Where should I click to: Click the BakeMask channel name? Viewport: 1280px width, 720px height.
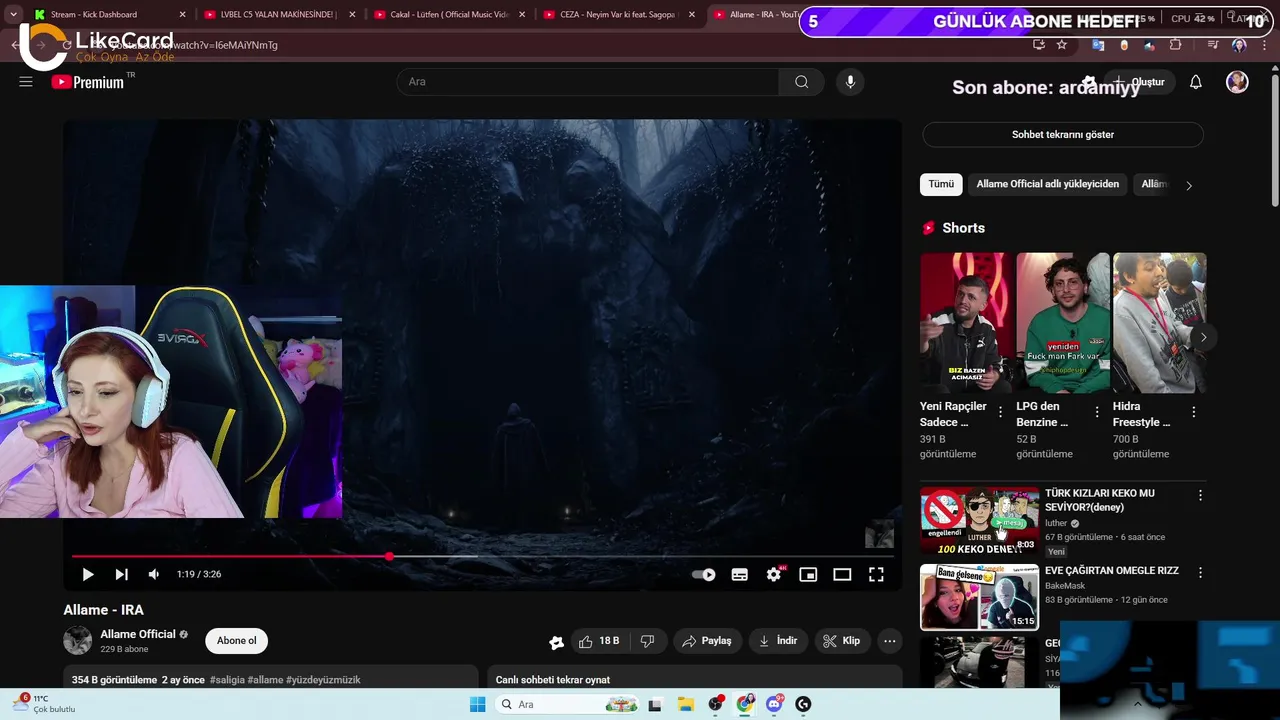click(x=1065, y=586)
